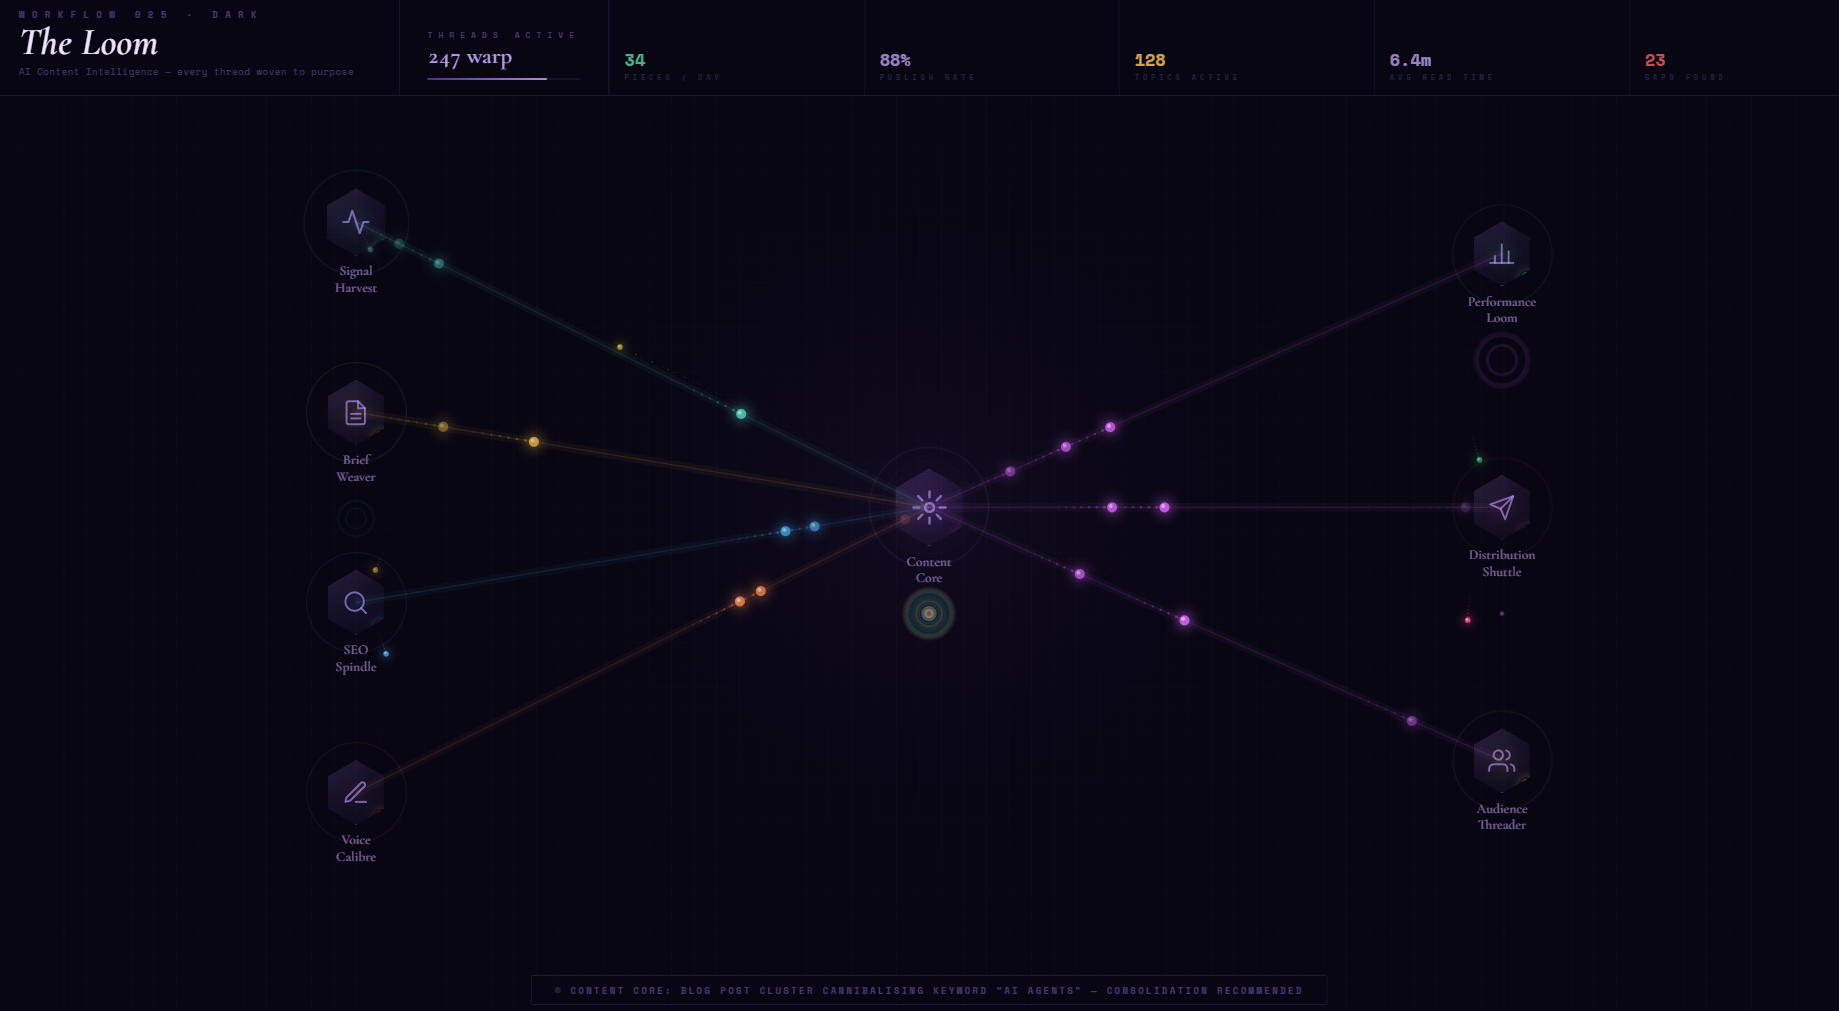This screenshot has height=1011, width=1839.
Task: Open the Performance Loom chart icon
Action: pyautogui.click(x=1501, y=254)
